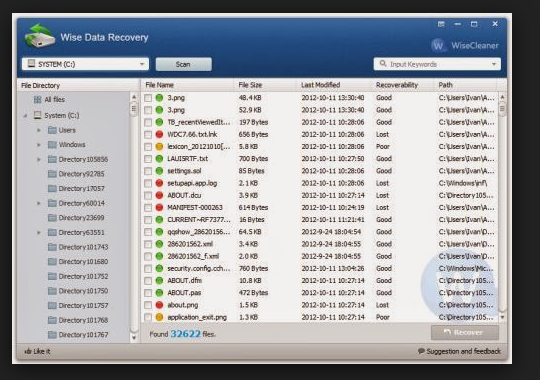Sort by the File Name column
This screenshot has height=380, width=540.
tap(188, 85)
